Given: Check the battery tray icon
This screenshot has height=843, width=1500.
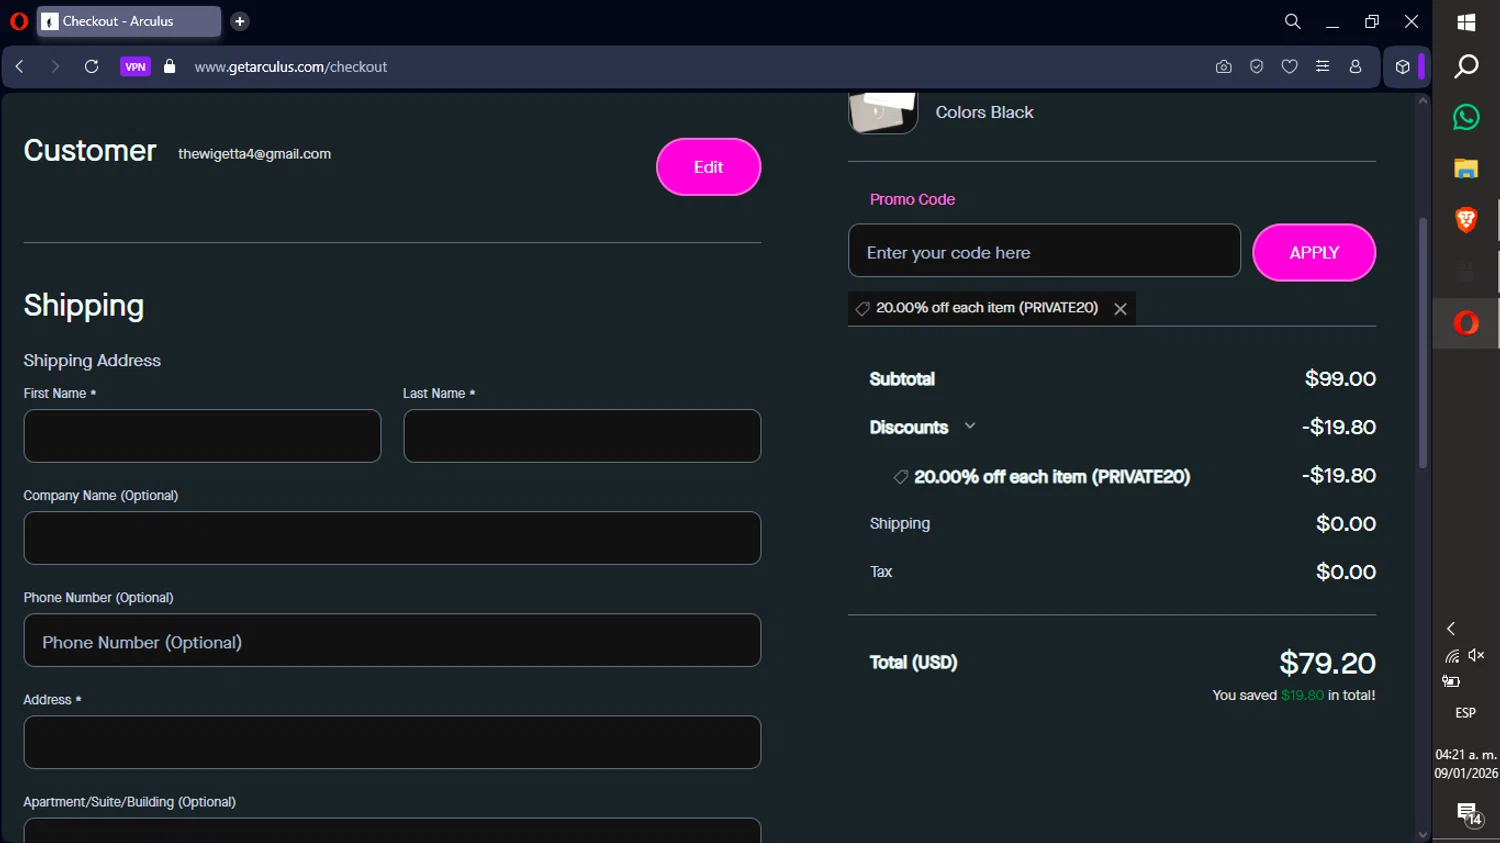Looking at the screenshot, I should tap(1451, 681).
